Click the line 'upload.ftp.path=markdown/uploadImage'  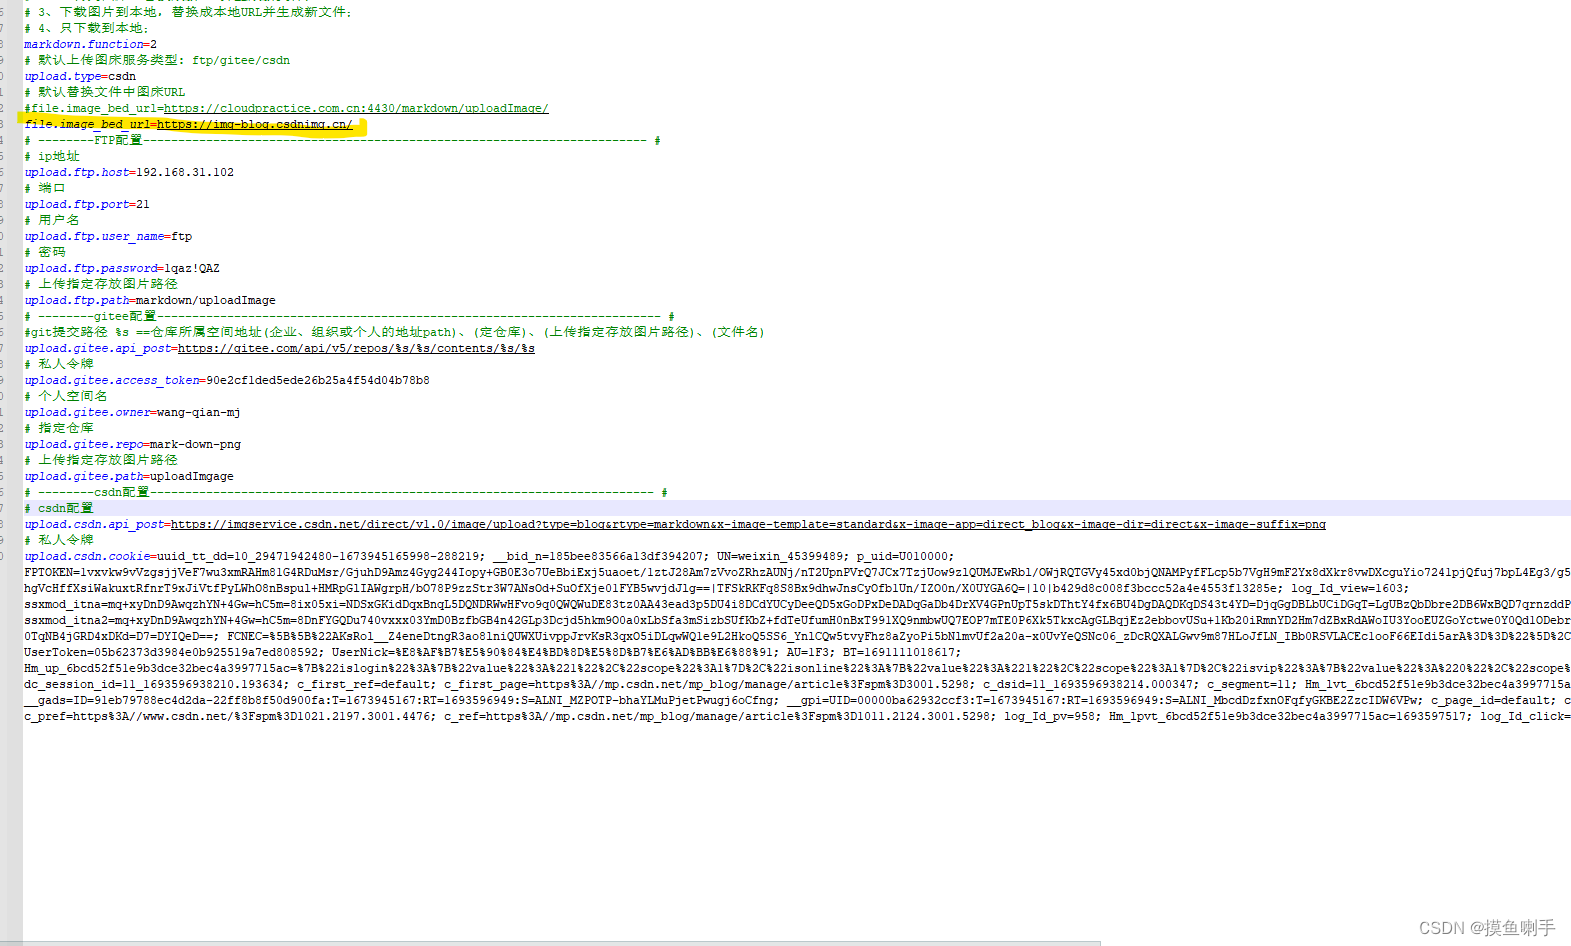click(x=150, y=300)
